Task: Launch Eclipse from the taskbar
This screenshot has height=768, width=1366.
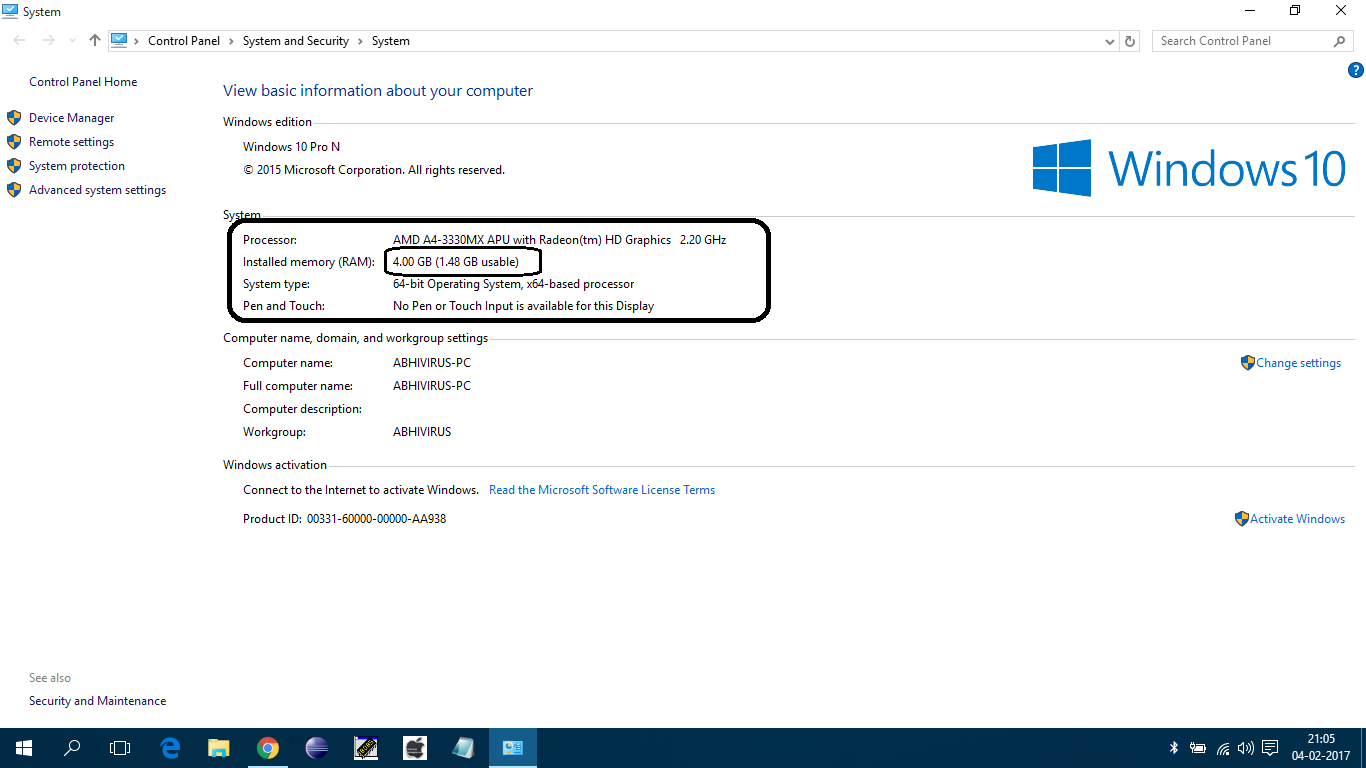Action: [x=316, y=748]
